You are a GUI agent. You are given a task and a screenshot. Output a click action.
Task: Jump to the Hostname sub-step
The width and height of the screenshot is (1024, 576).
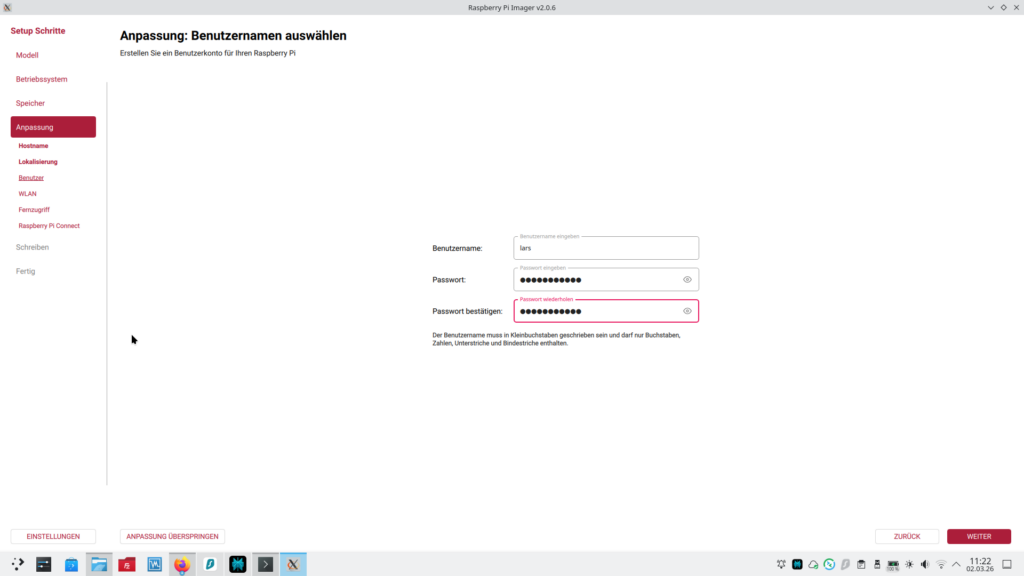point(33,146)
